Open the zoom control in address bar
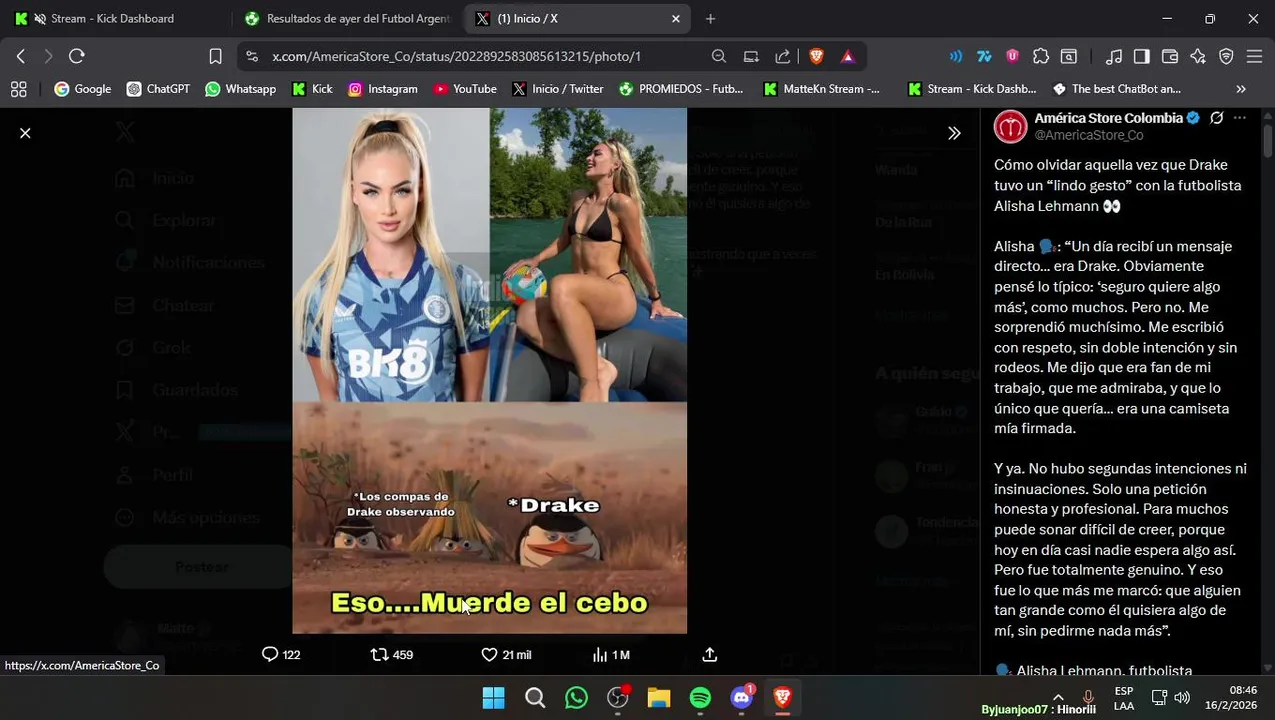The image size is (1275, 720). (718, 57)
